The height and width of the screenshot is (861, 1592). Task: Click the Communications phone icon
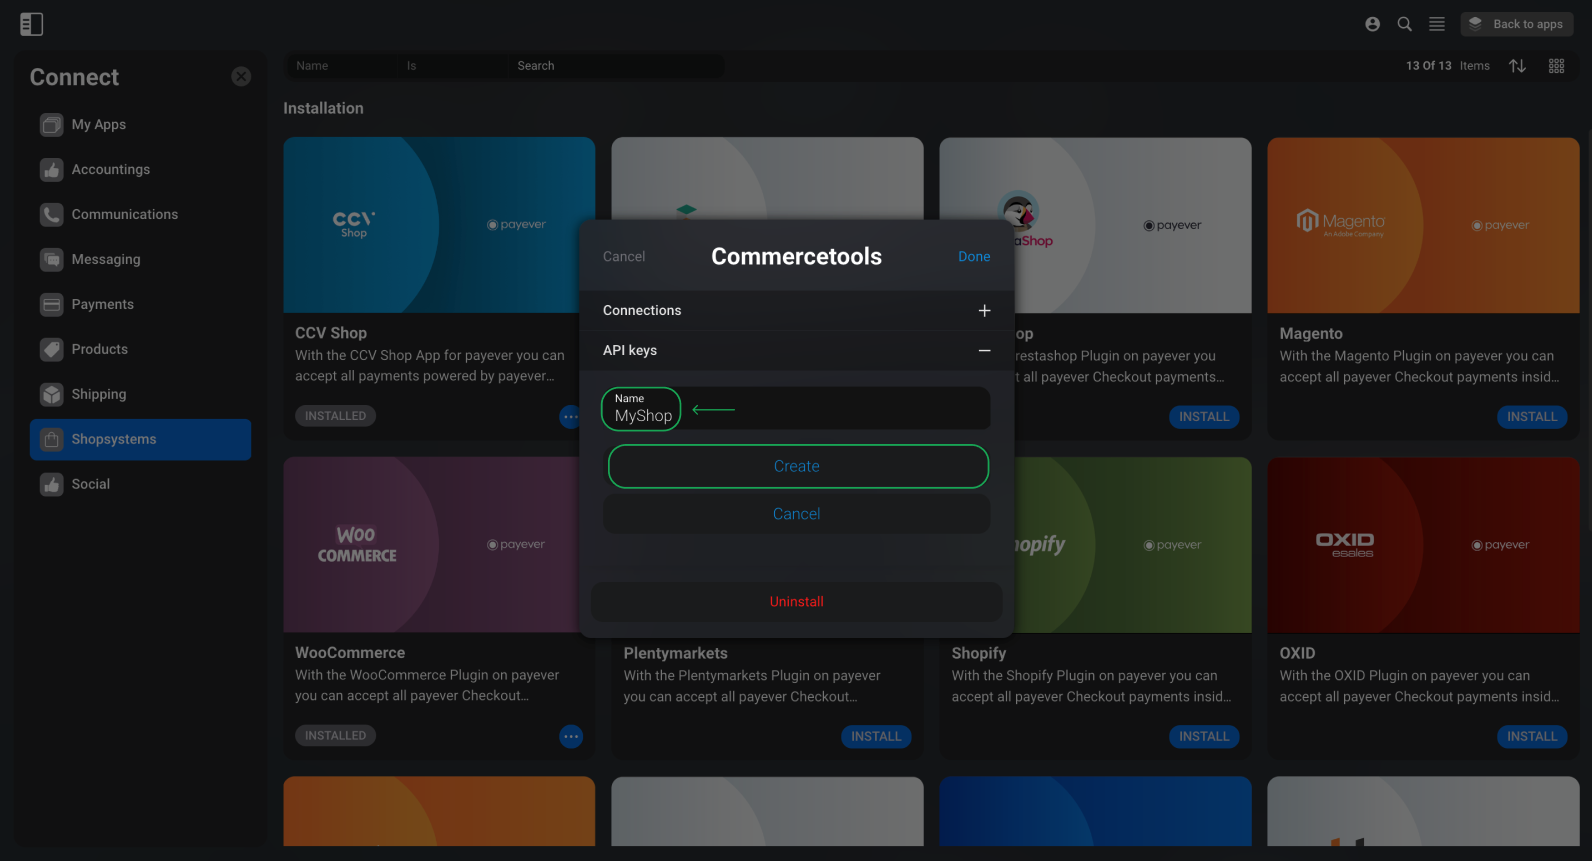coord(51,215)
